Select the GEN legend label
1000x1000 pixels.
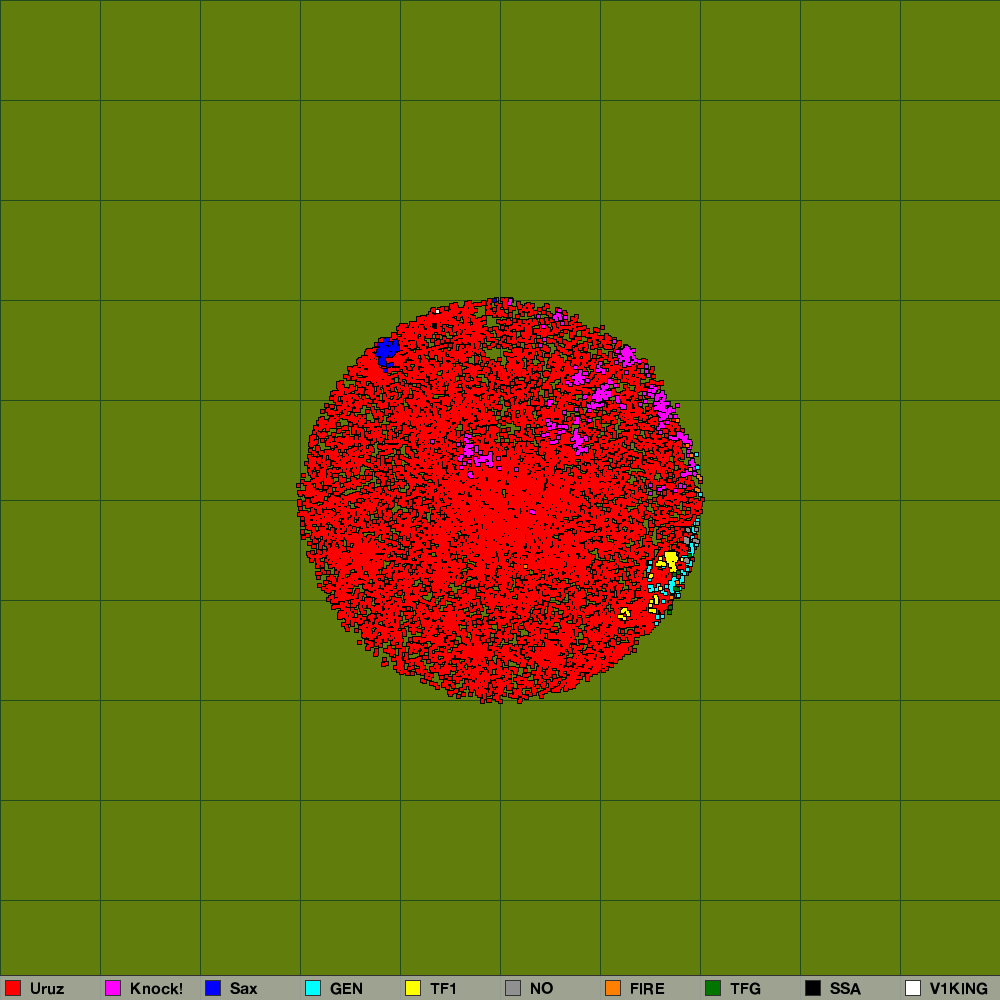point(346,989)
